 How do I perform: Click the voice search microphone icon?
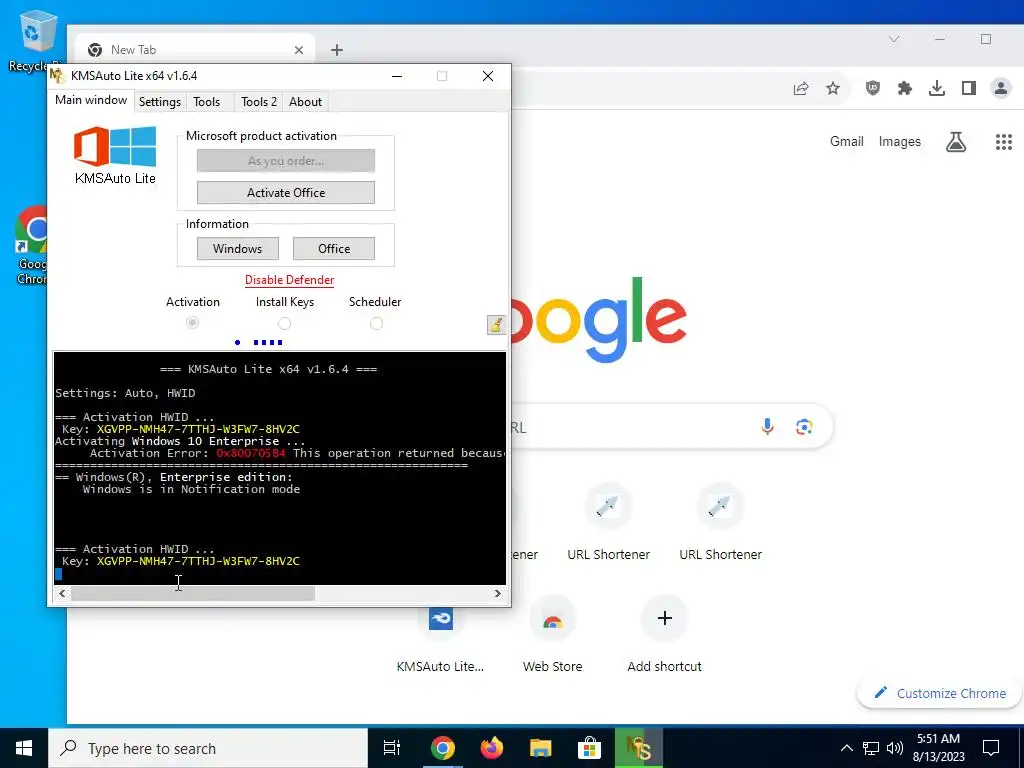pos(767,427)
